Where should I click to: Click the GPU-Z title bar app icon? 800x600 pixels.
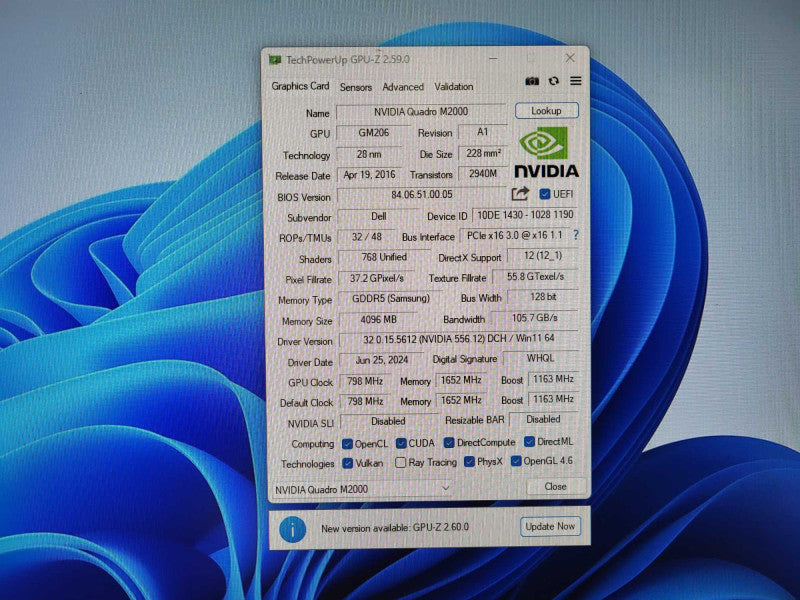275,60
